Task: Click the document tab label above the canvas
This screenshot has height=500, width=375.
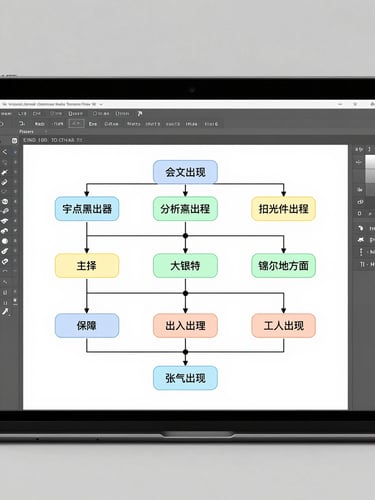Action: [53, 140]
